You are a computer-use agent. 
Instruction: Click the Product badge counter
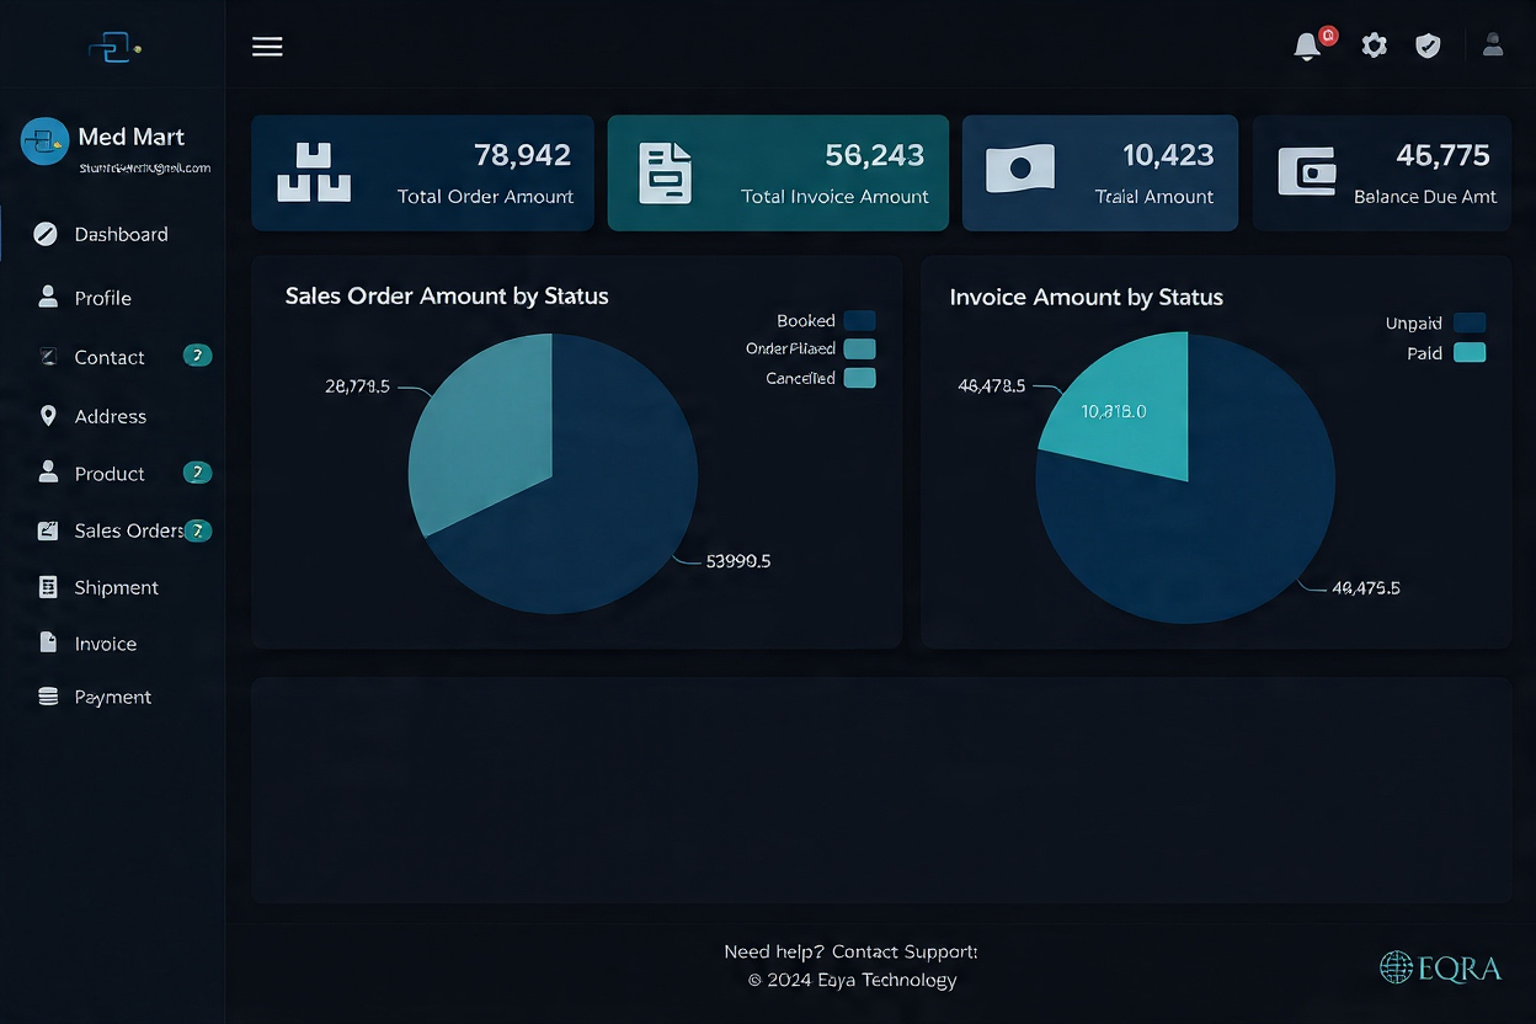[197, 473]
